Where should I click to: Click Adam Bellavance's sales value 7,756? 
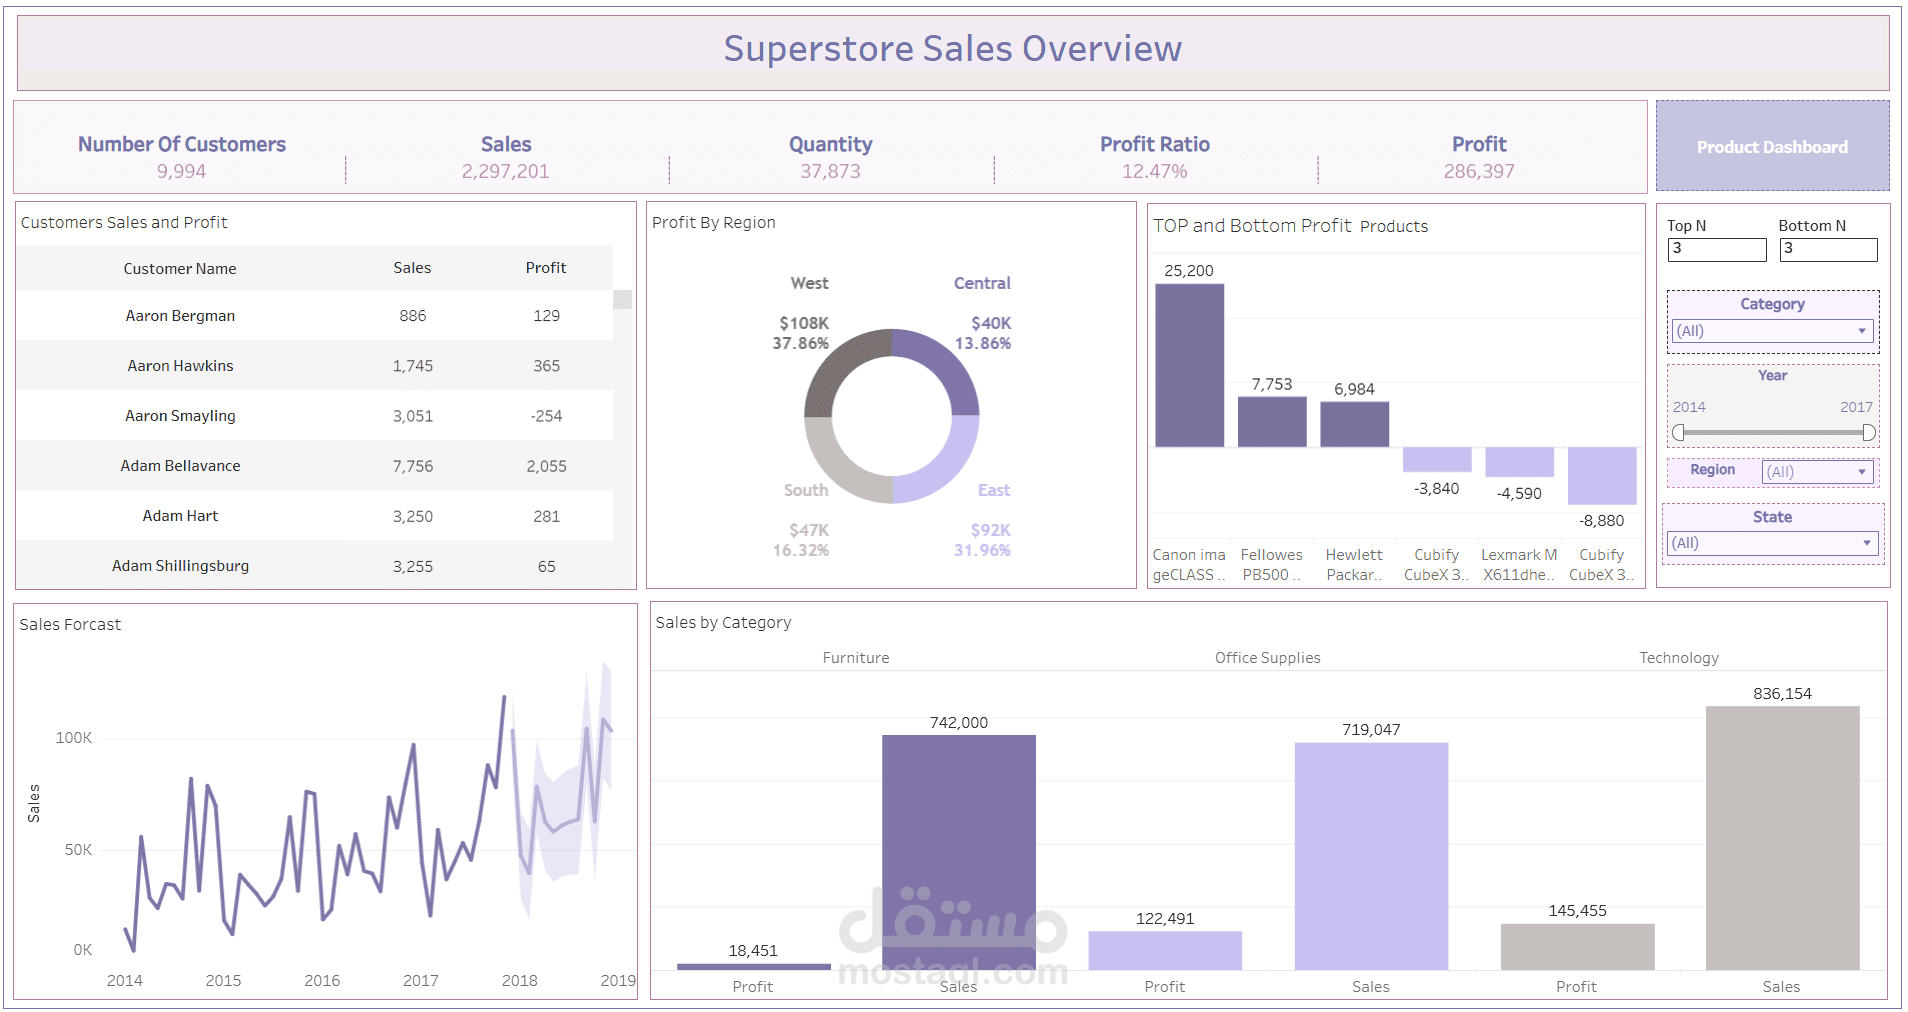(x=412, y=465)
